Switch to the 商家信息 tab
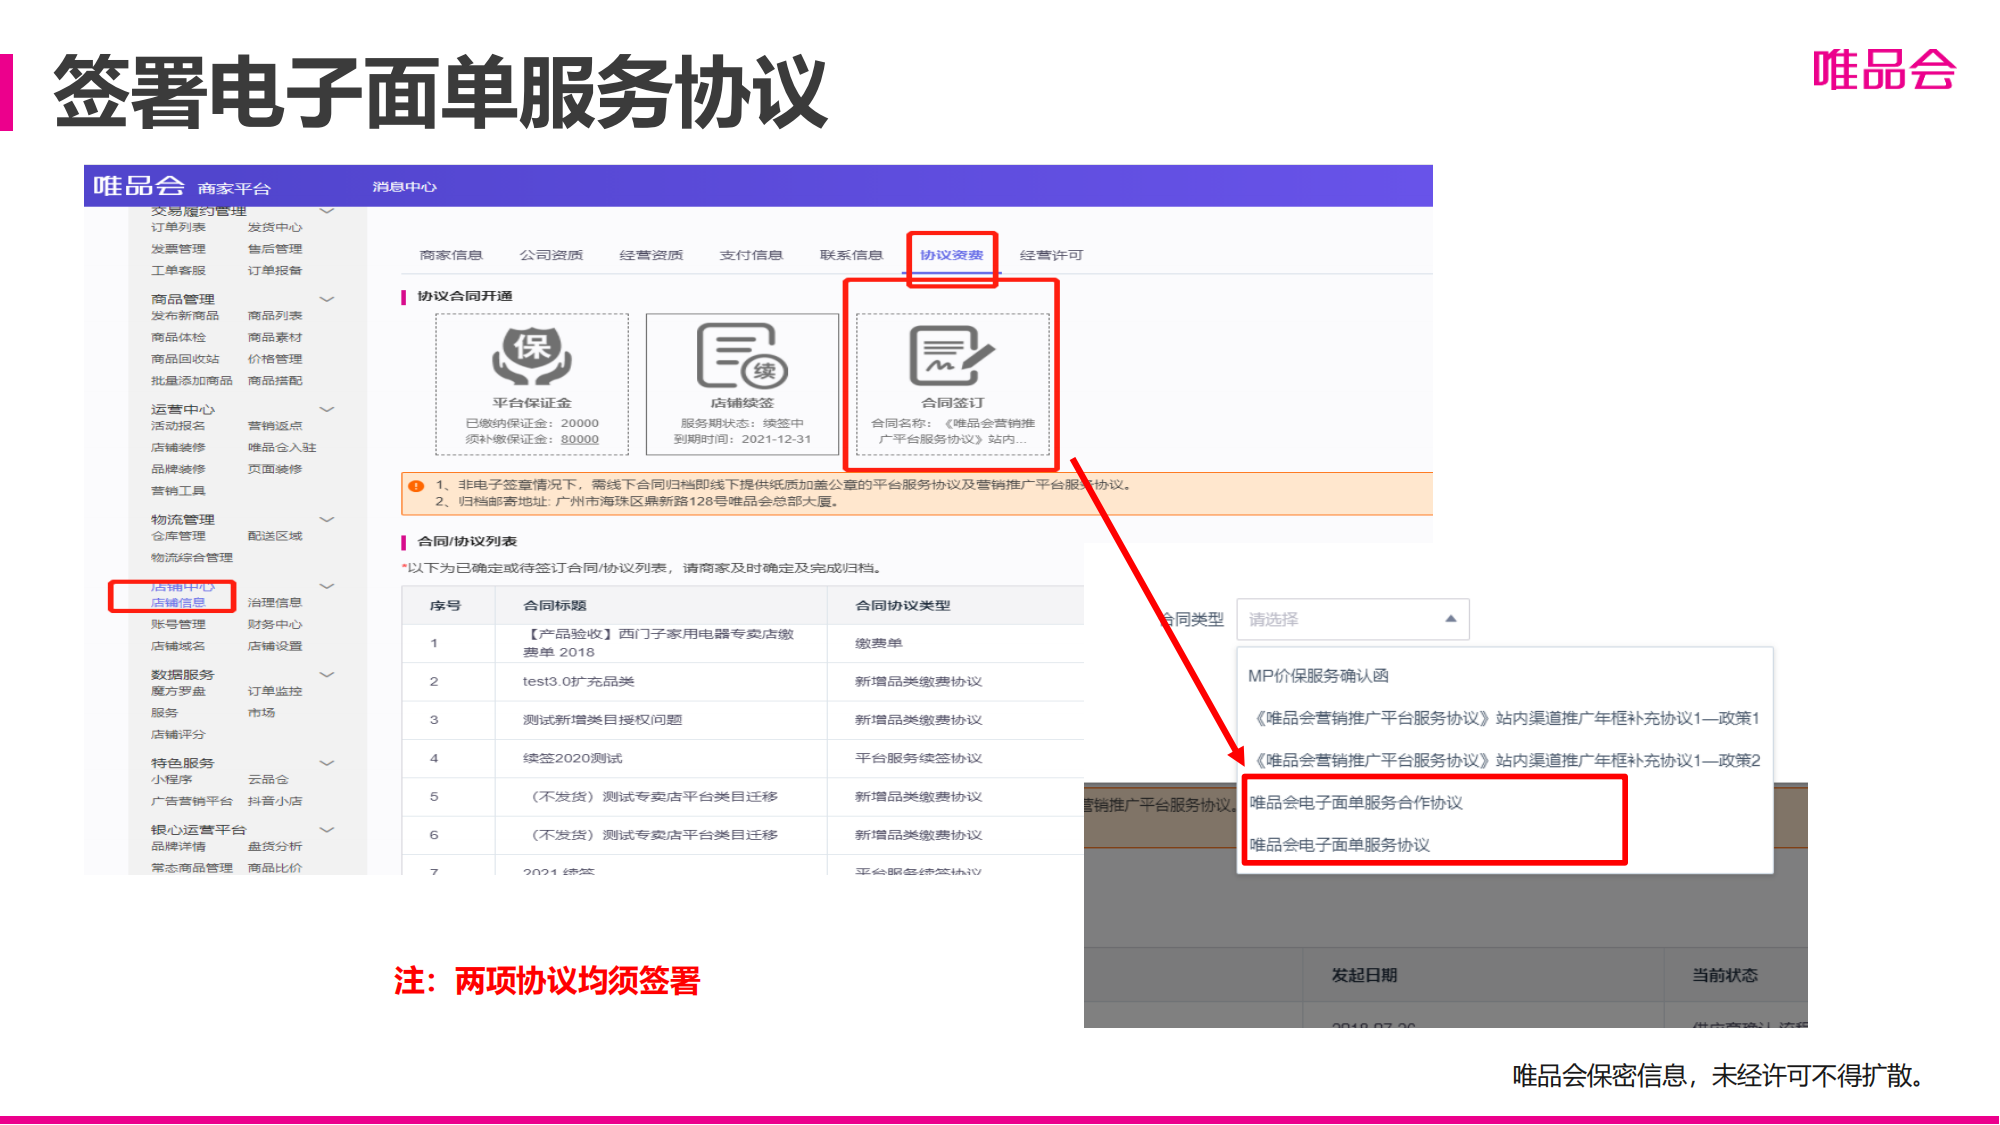 click(x=451, y=255)
